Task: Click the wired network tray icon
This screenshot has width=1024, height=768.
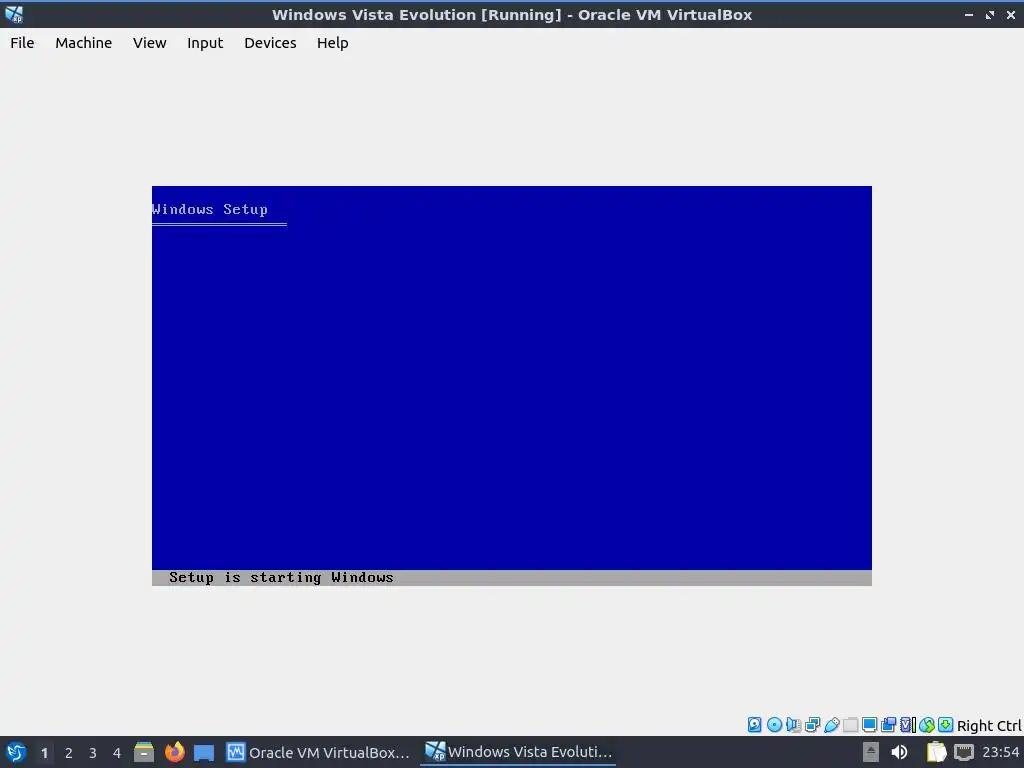Action: pos(964,752)
